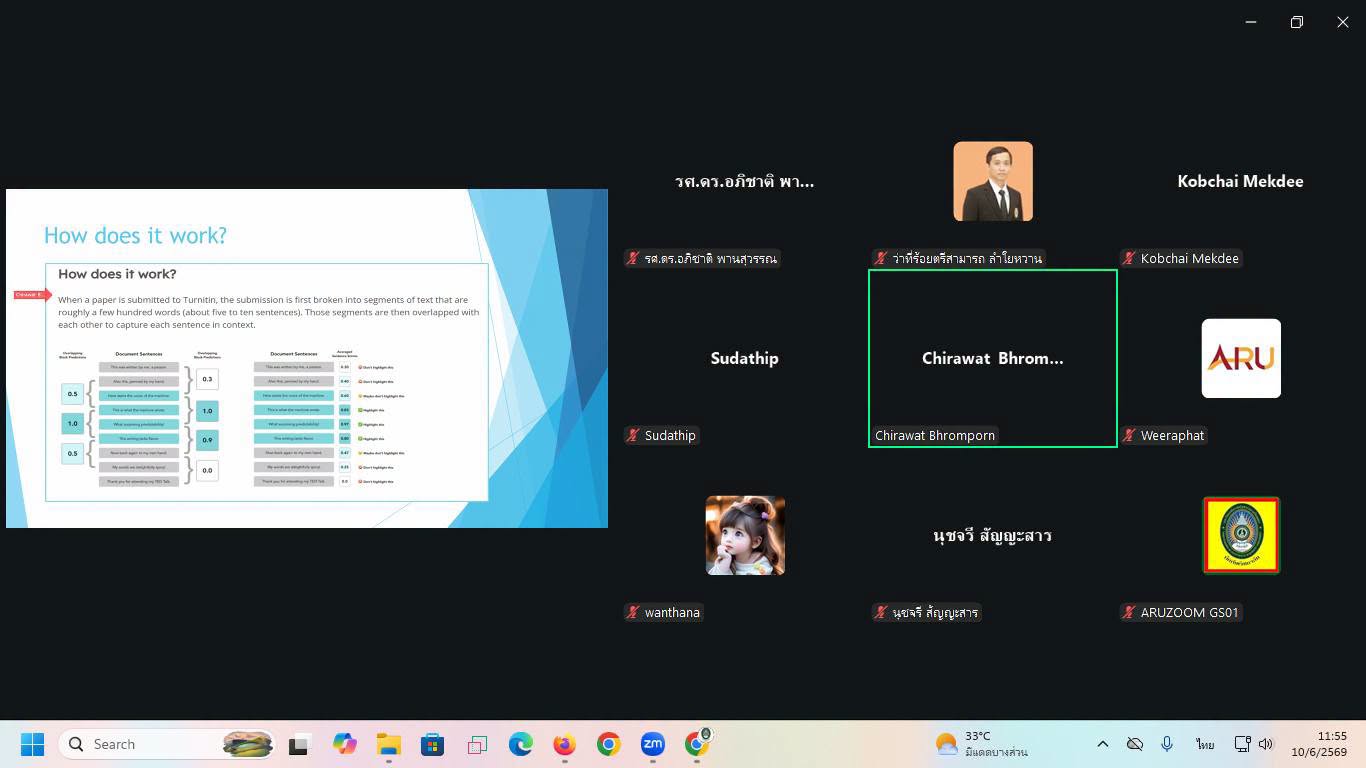The width and height of the screenshot is (1366, 768).
Task: Click the ARU logo tile for Weeraphat
Action: click(x=1241, y=358)
